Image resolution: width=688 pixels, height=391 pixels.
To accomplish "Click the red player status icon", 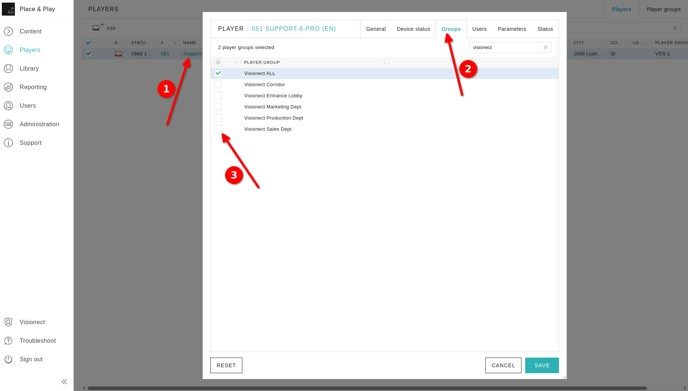I will [x=118, y=54].
